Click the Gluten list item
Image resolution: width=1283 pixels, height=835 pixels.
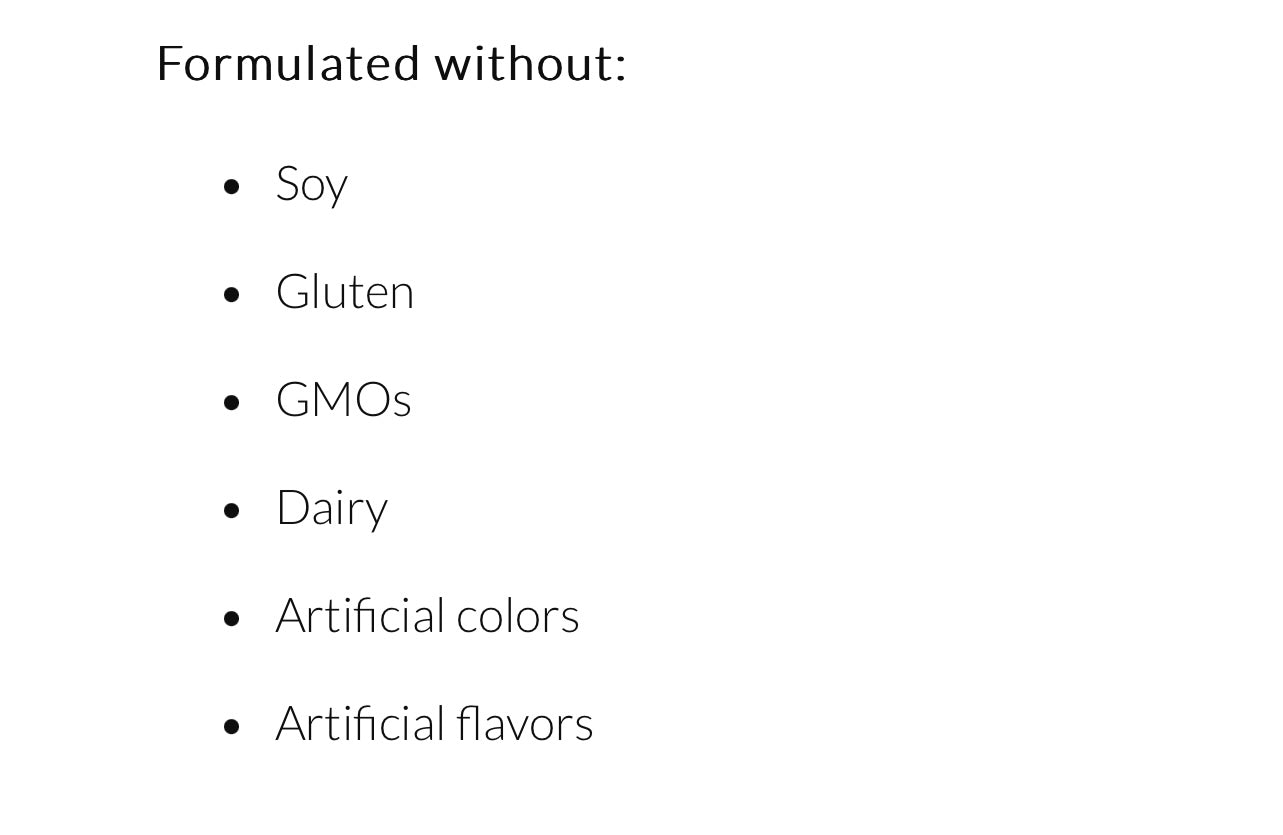(x=345, y=291)
